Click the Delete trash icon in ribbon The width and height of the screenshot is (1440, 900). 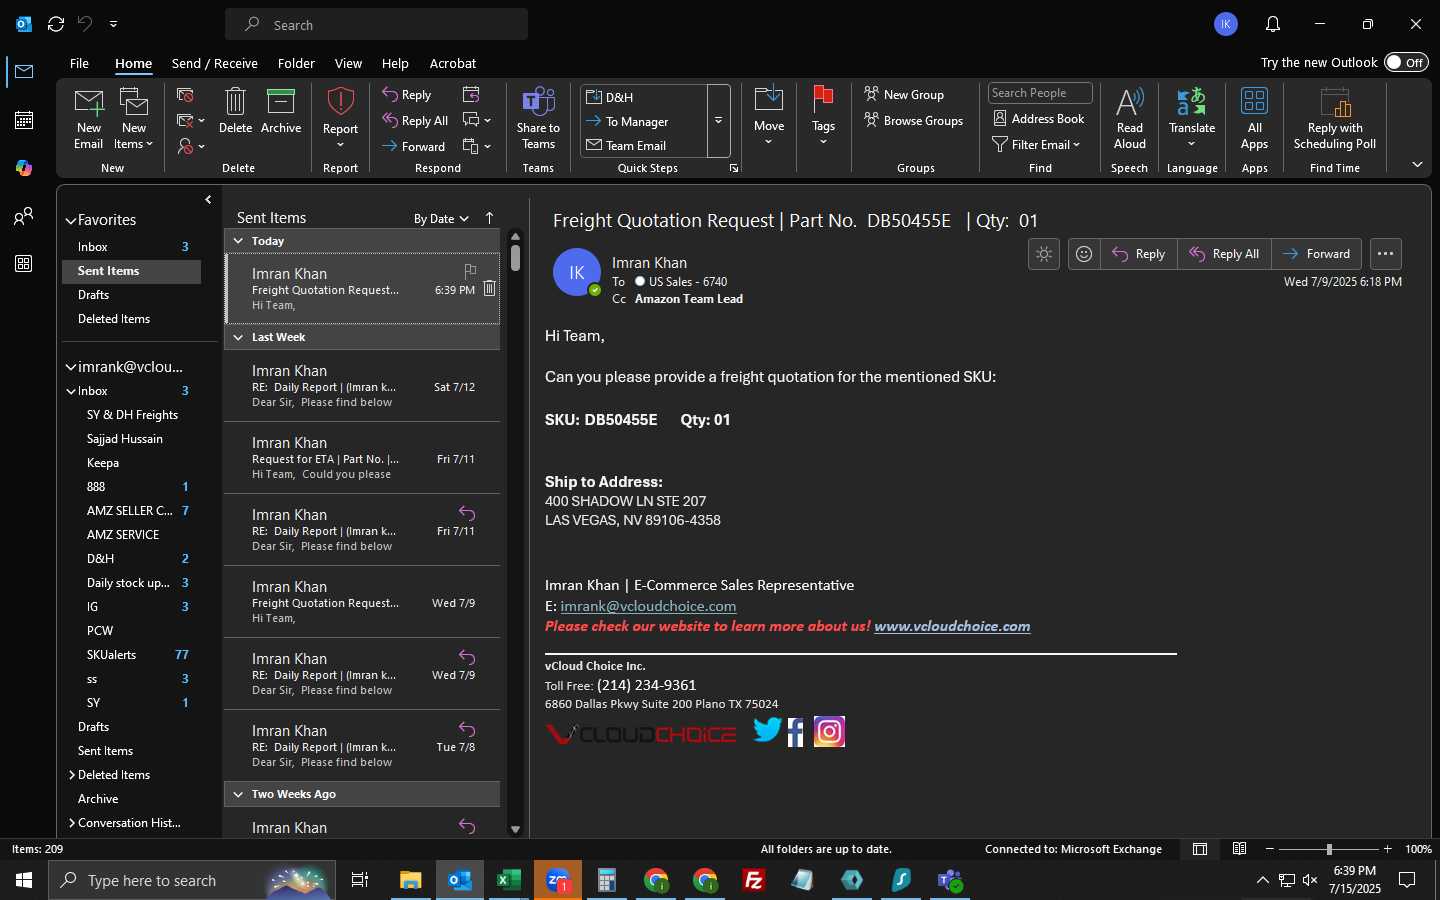pyautogui.click(x=235, y=110)
